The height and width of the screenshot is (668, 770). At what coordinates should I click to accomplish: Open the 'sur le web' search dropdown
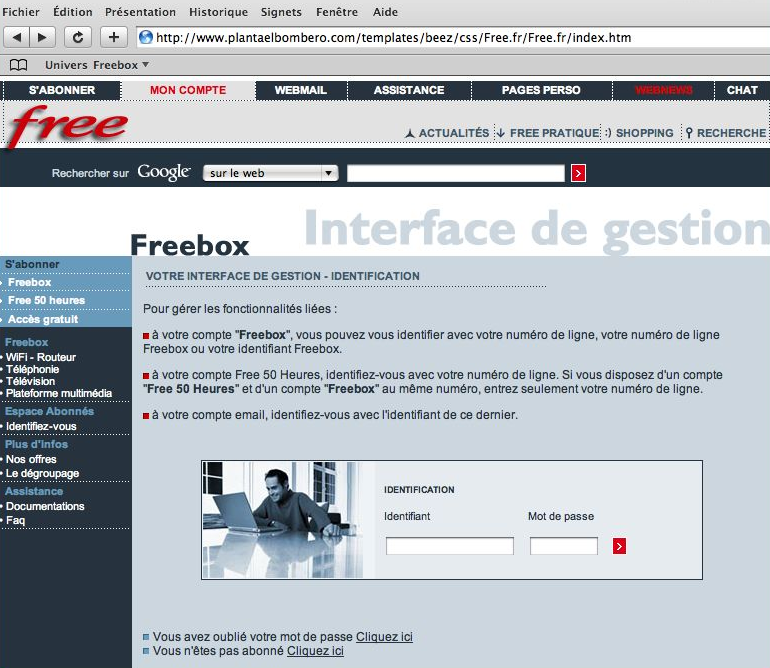click(271, 173)
